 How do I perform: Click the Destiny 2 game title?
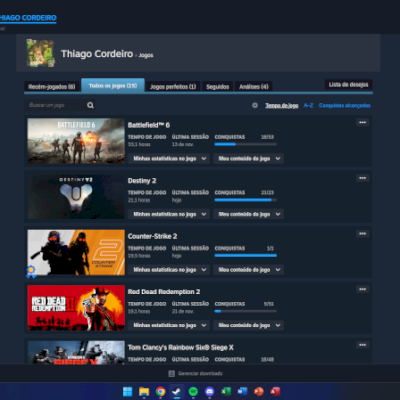point(142,181)
